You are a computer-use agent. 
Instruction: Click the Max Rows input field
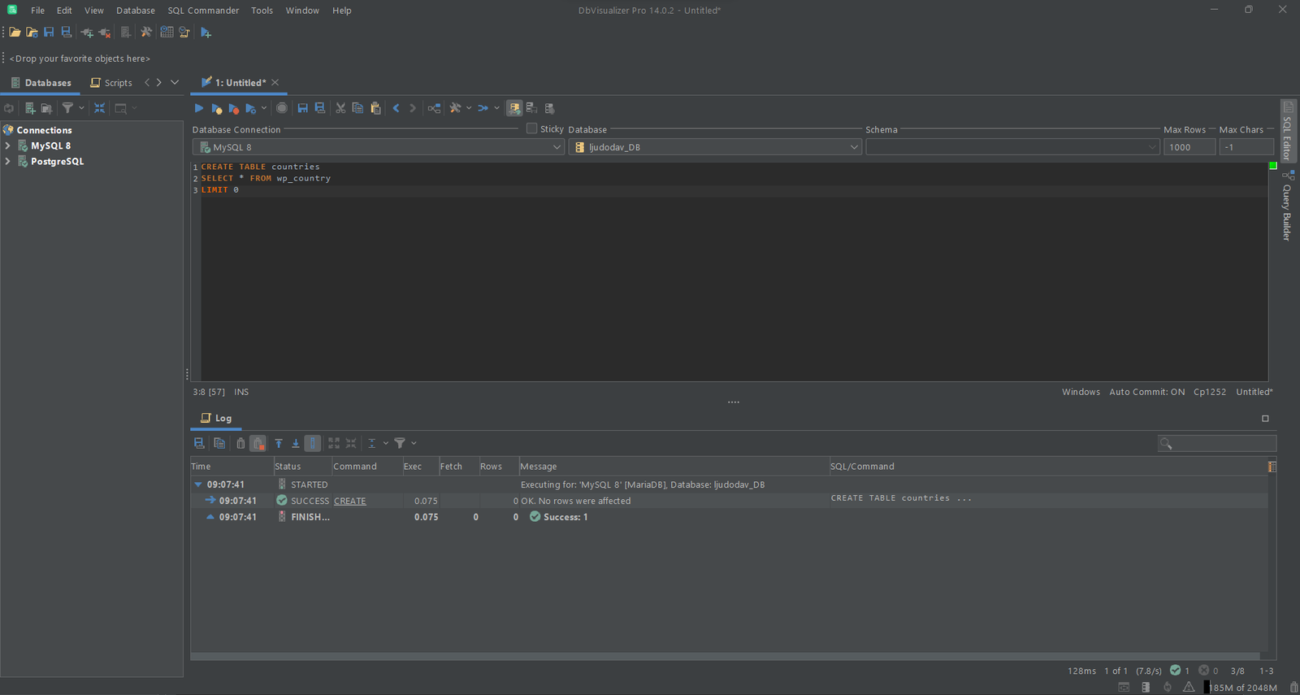(1188, 147)
